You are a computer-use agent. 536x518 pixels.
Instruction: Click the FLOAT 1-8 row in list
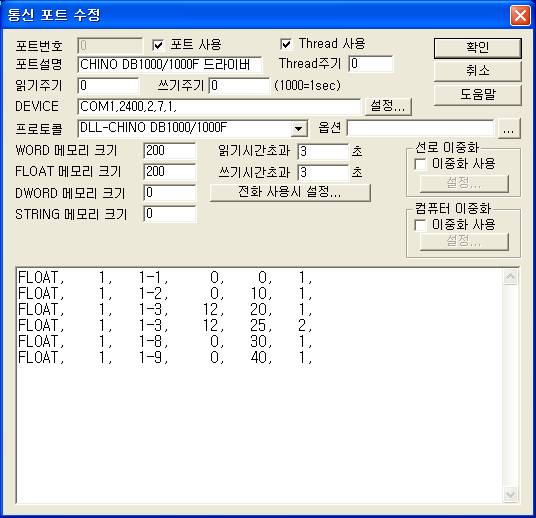pos(164,341)
